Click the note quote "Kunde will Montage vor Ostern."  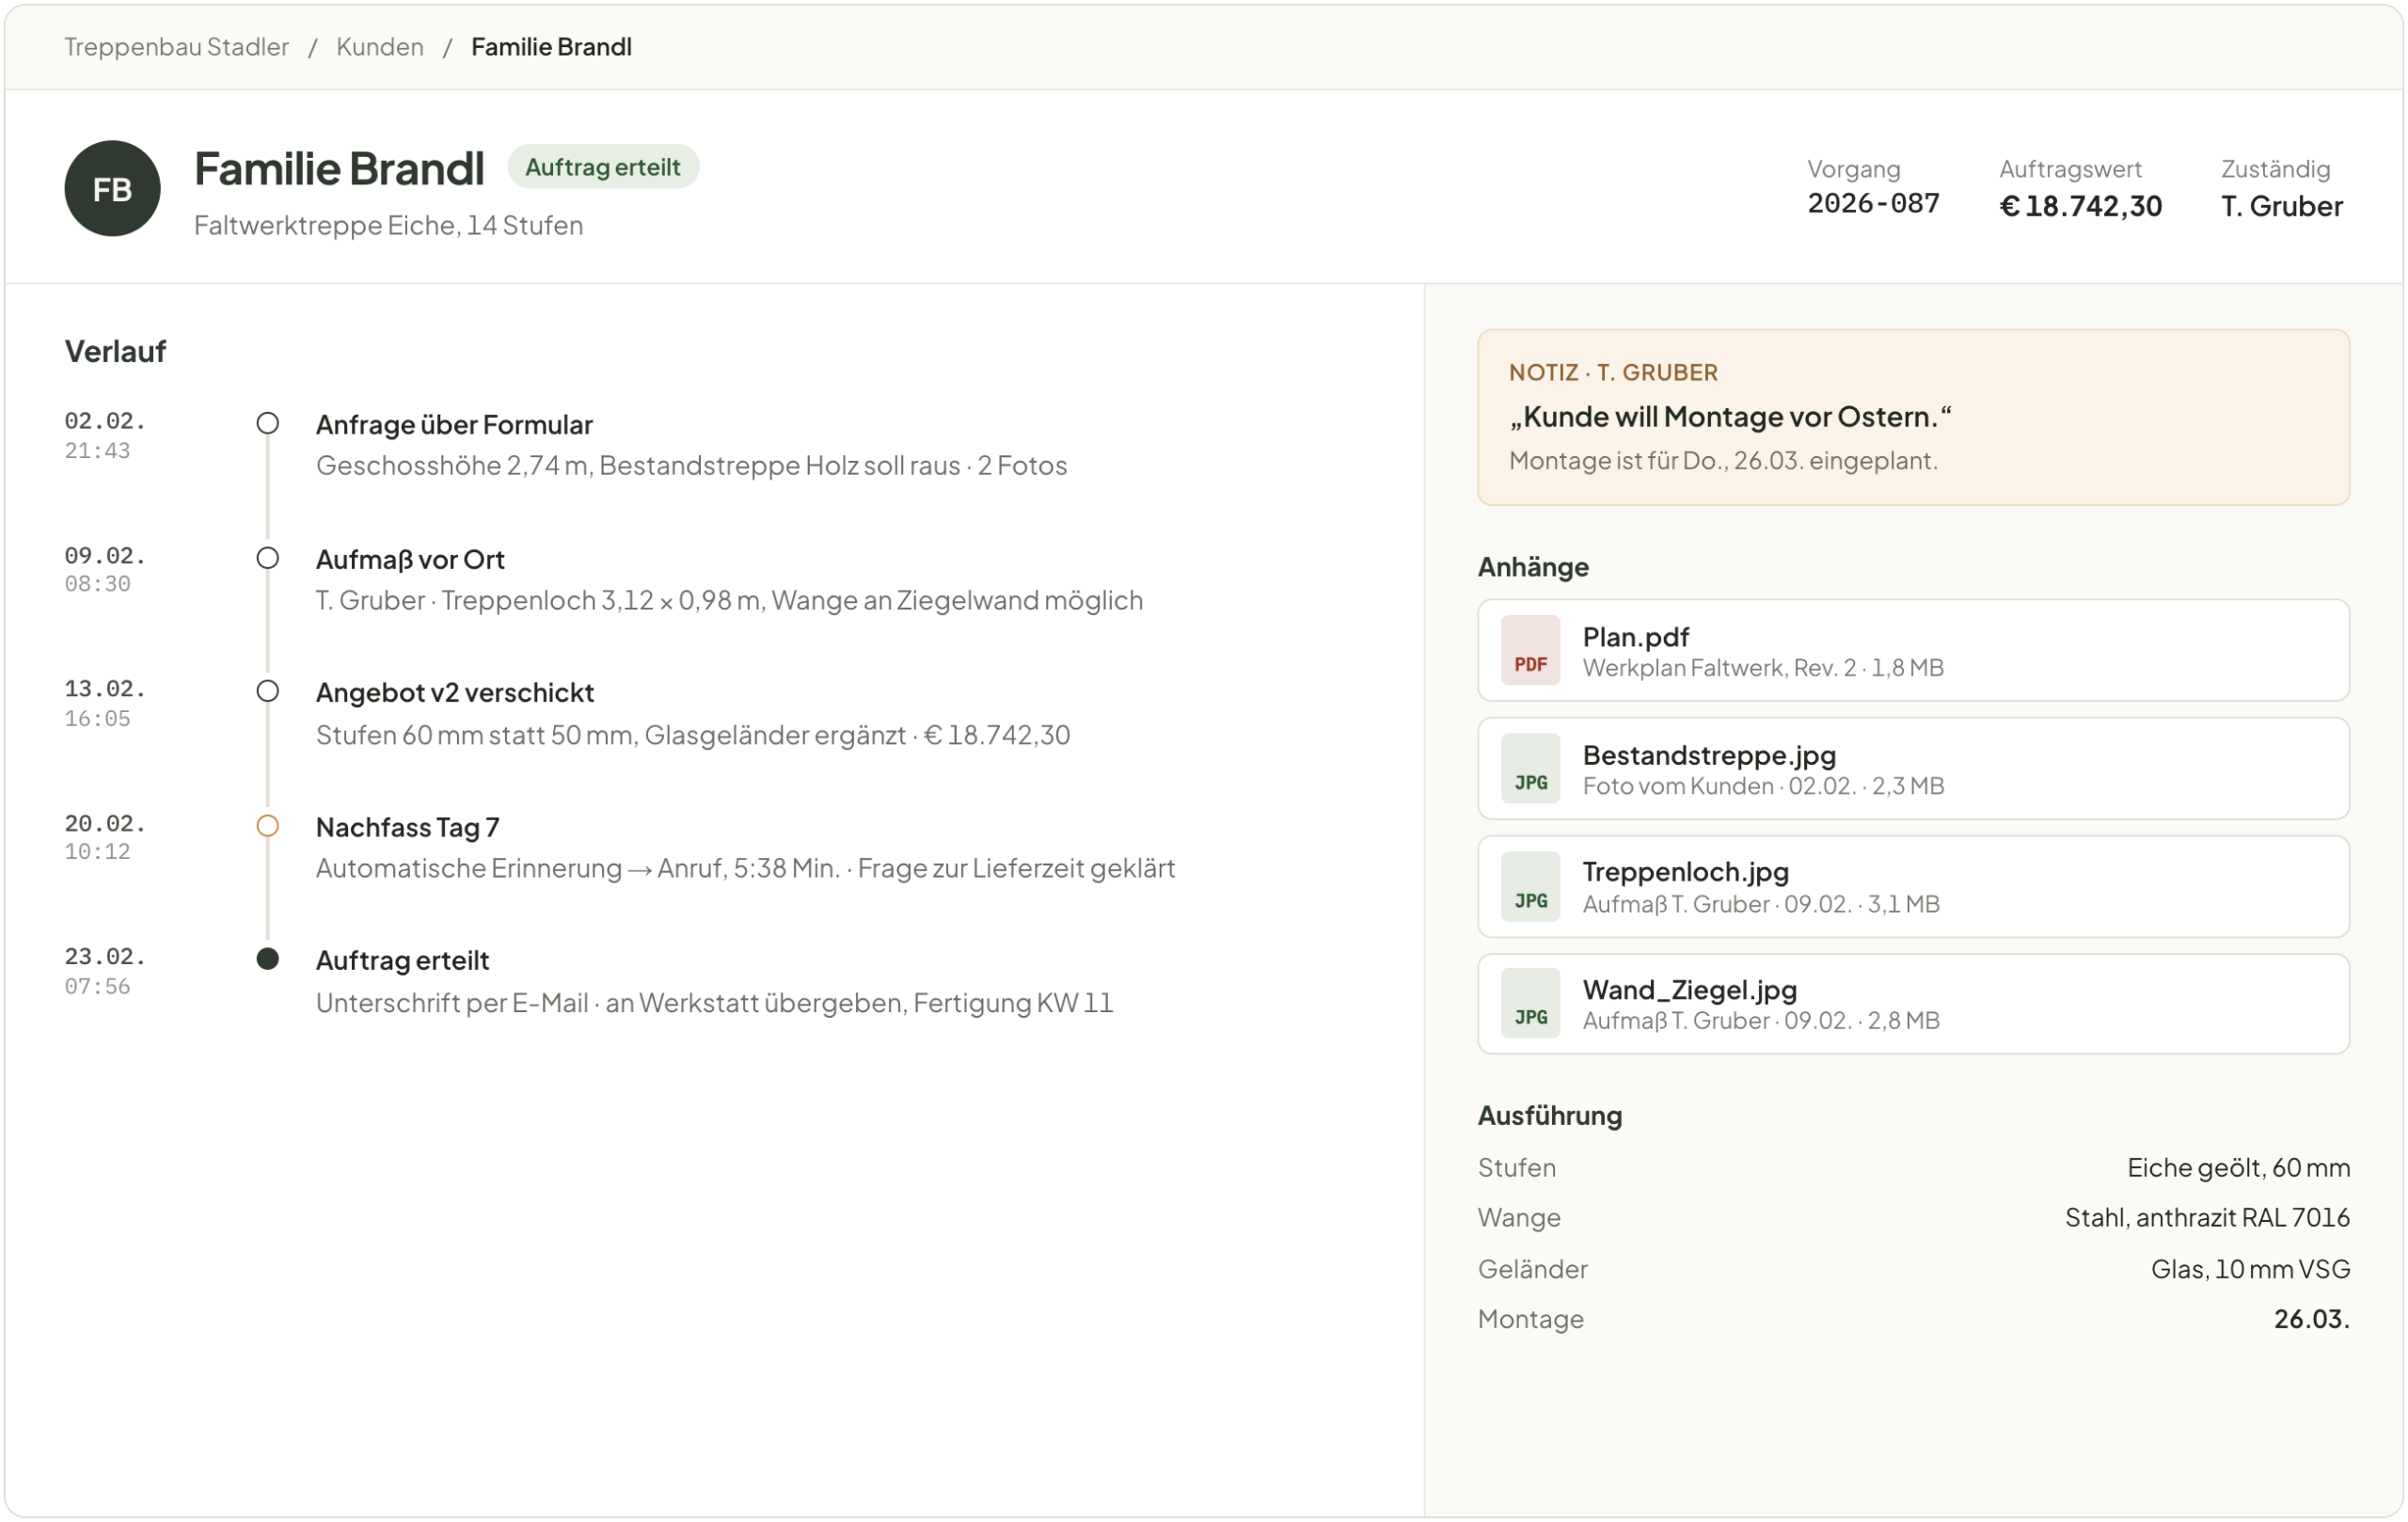1730,417
